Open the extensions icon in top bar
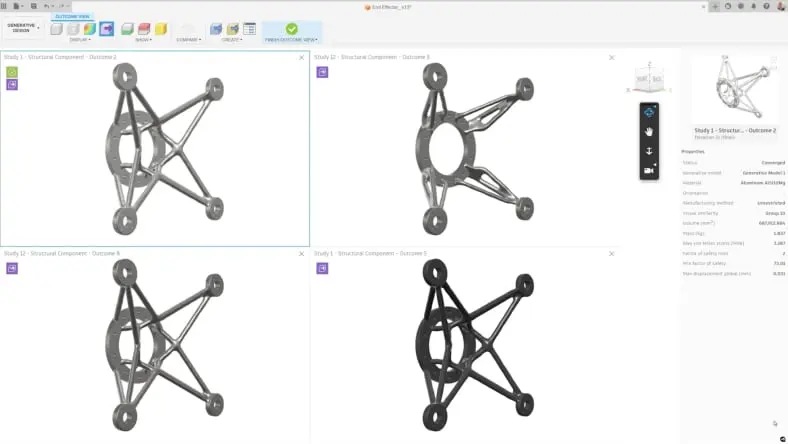Viewport: 788px width, 444px height. 728,7
